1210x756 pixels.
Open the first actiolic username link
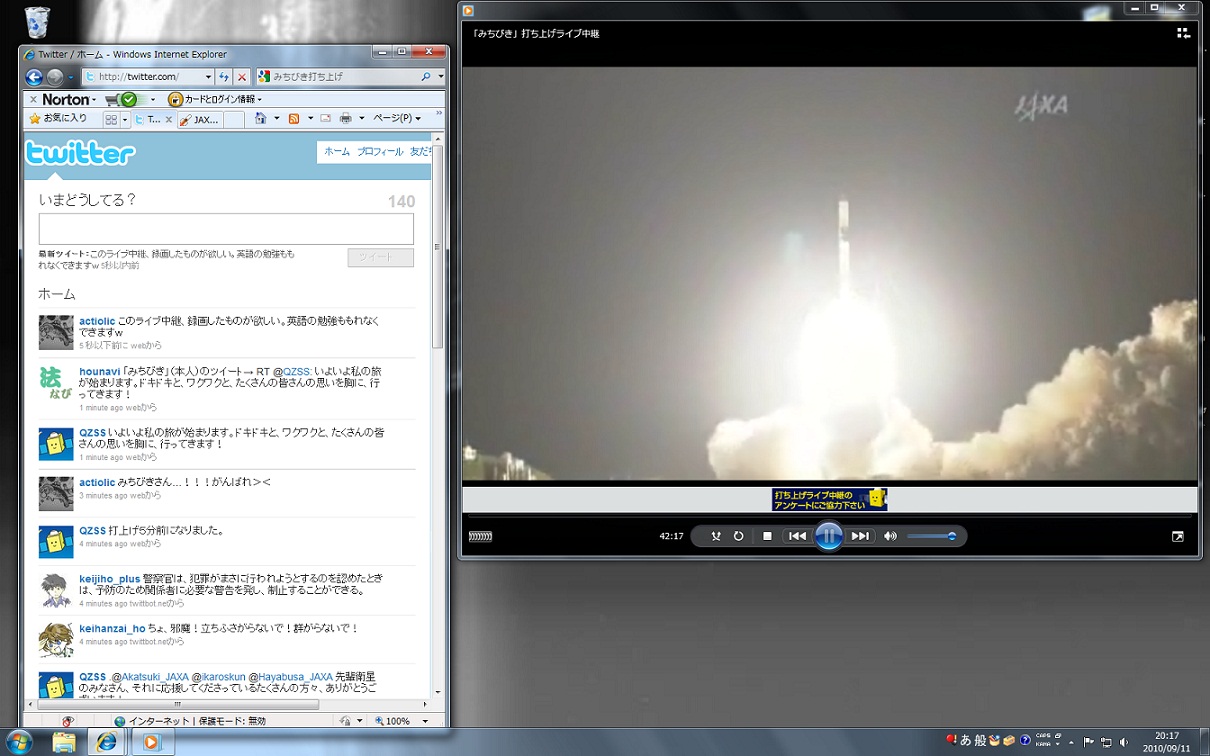[97, 321]
